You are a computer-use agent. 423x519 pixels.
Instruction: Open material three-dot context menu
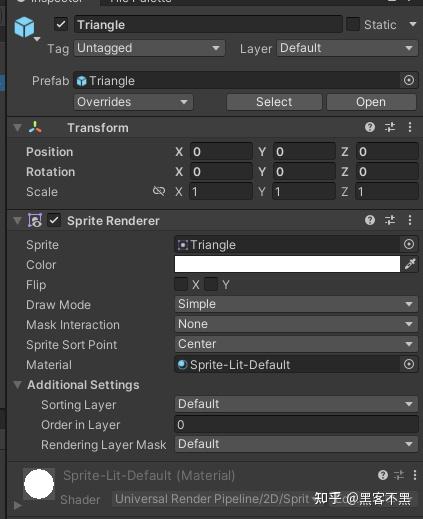(415, 475)
